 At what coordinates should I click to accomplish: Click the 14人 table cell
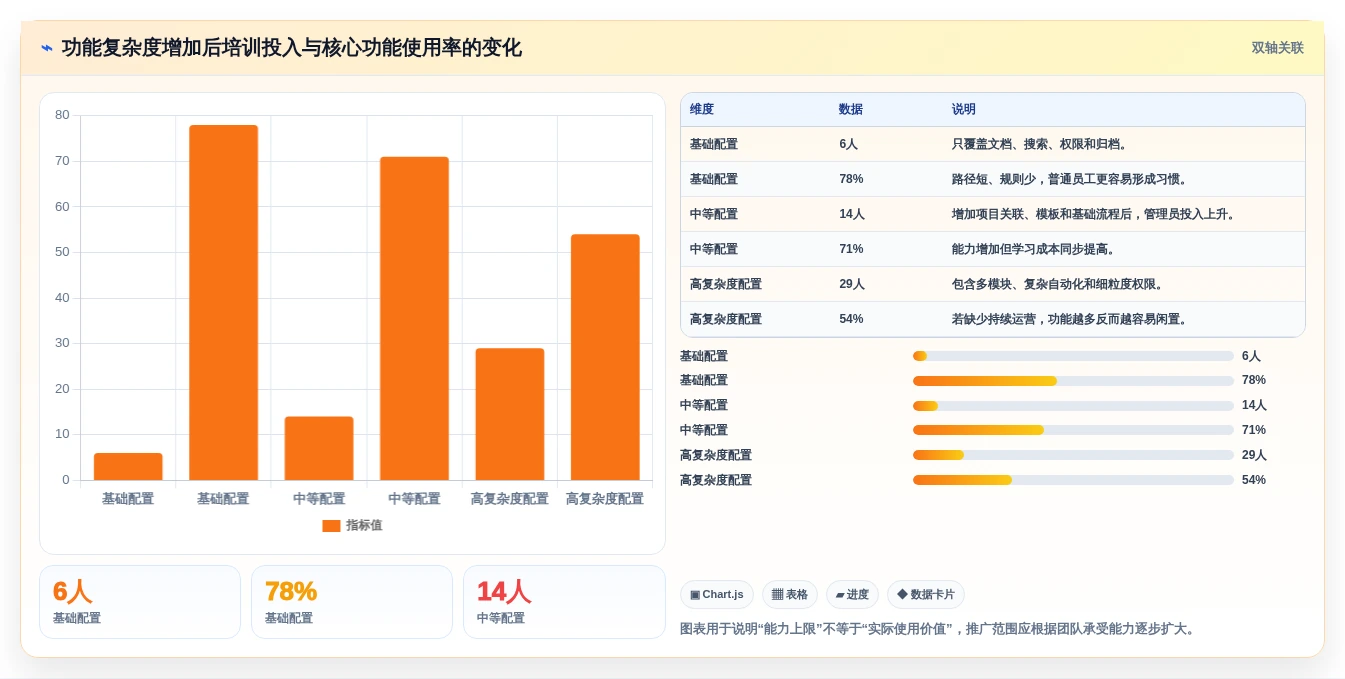click(852, 215)
